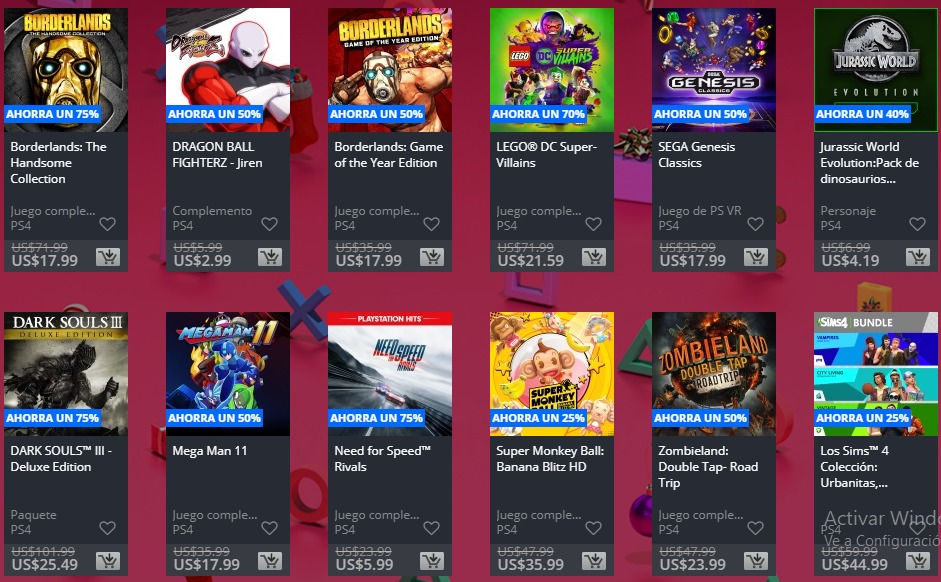This screenshot has height=582, width=941.
Task: Add SEGA Genesis Classics to cart
Action: coord(756,257)
